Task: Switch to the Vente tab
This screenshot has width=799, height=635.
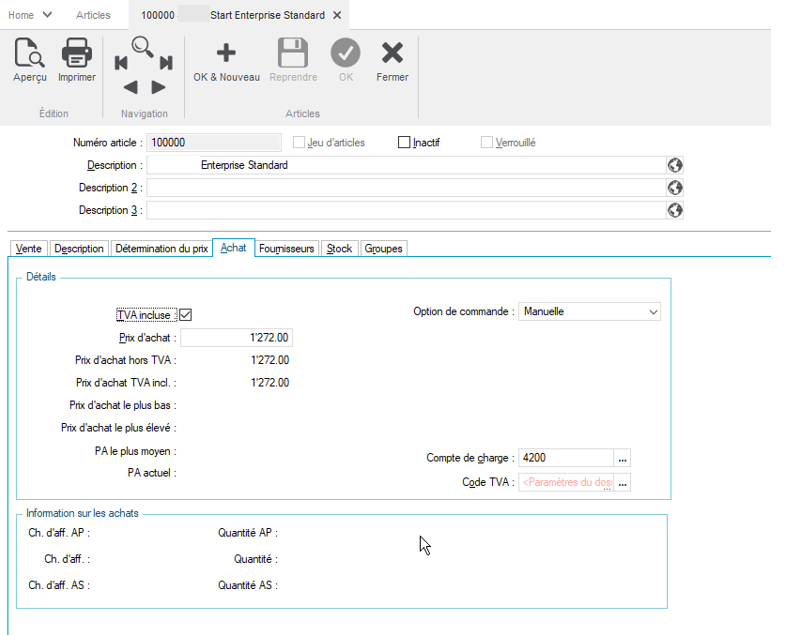Action: point(29,249)
